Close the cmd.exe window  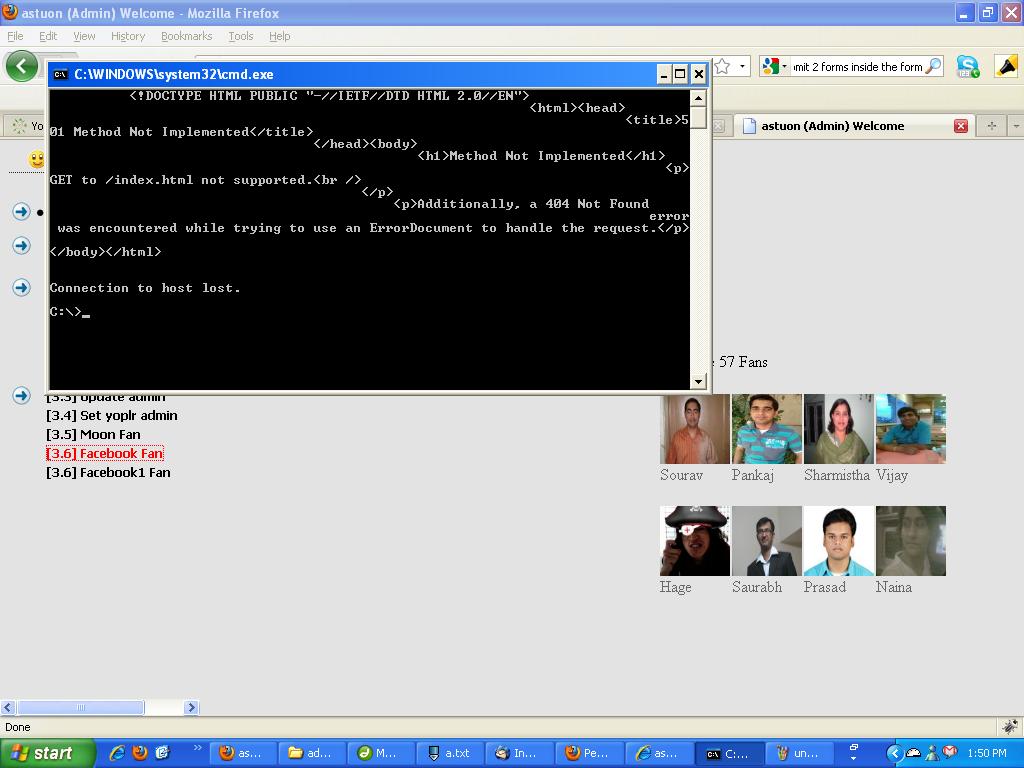[x=698, y=74]
